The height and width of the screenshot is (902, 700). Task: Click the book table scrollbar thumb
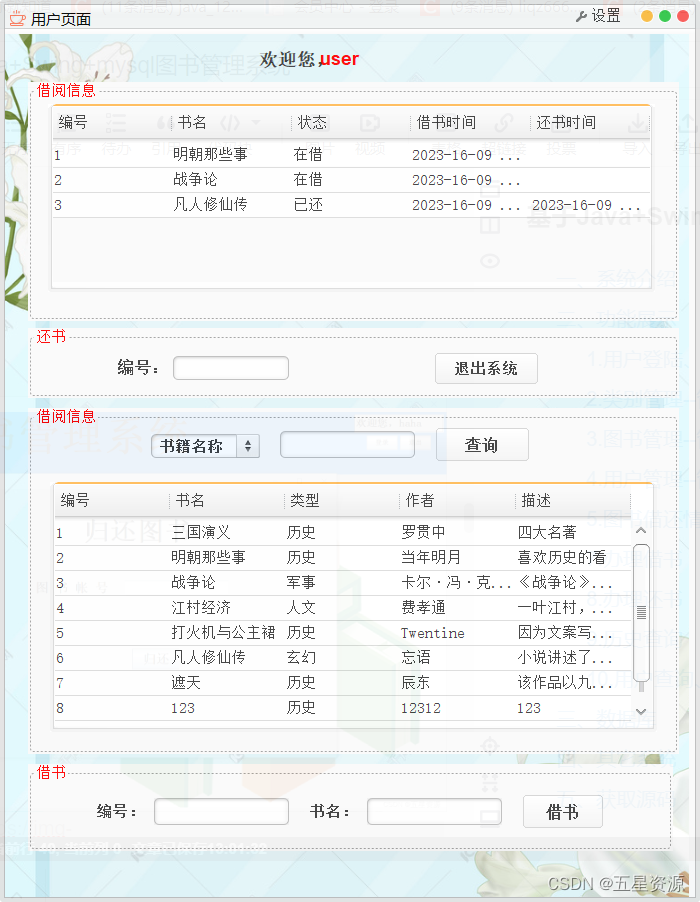pyautogui.click(x=641, y=613)
